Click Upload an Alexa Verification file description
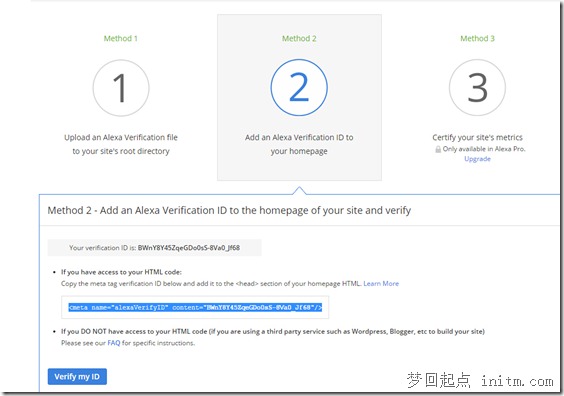Screen dimensions: 564x396 (120, 144)
